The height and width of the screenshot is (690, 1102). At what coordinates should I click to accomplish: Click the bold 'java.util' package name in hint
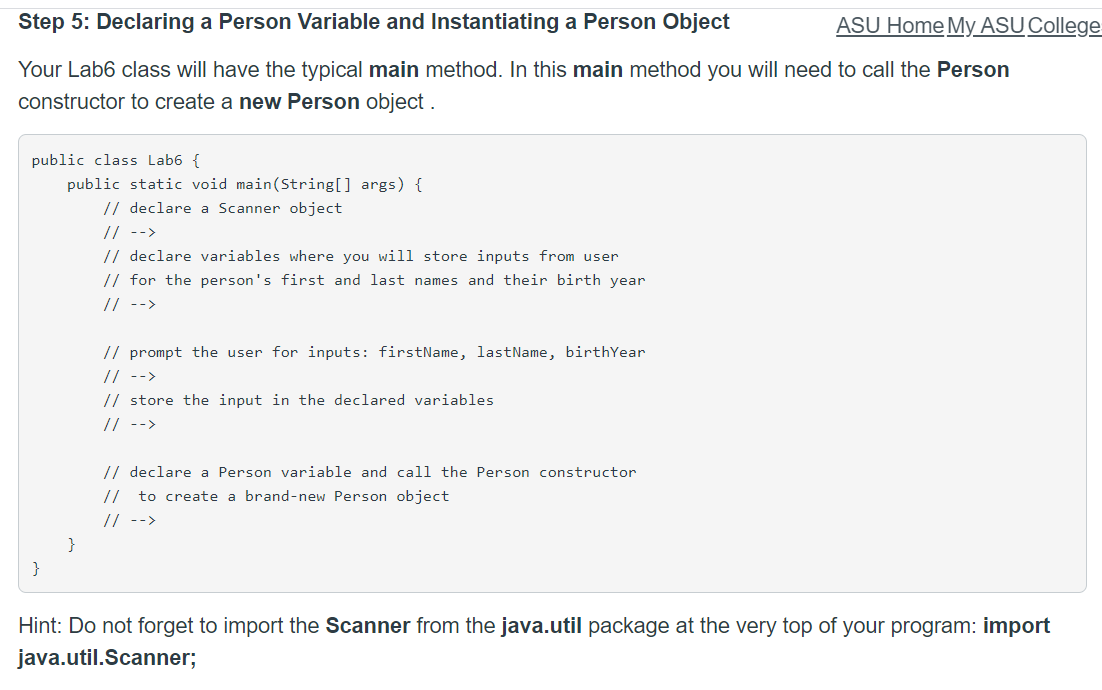tap(543, 626)
